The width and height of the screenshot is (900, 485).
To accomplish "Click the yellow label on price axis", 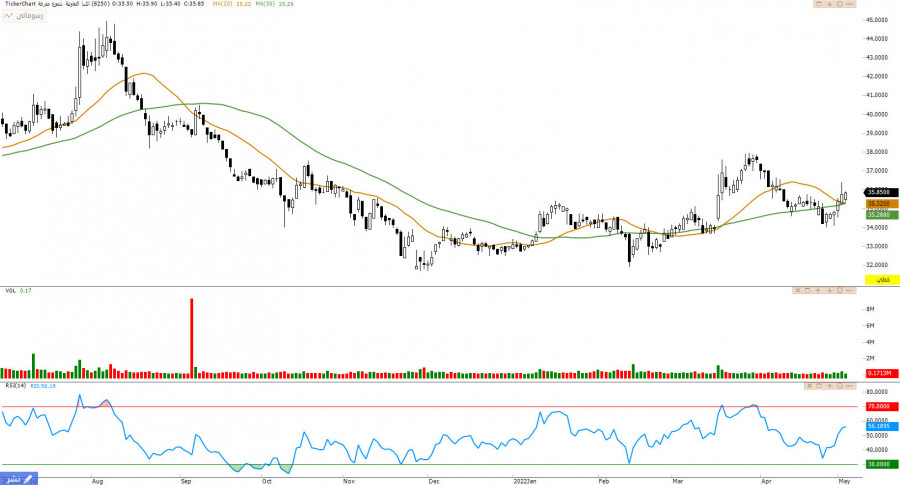I will (x=877, y=281).
